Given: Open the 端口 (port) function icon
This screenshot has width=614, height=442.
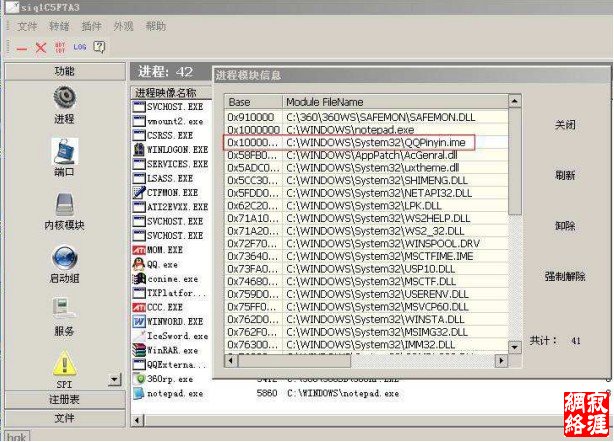Looking at the screenshot, I should click(x=65, y=152).
